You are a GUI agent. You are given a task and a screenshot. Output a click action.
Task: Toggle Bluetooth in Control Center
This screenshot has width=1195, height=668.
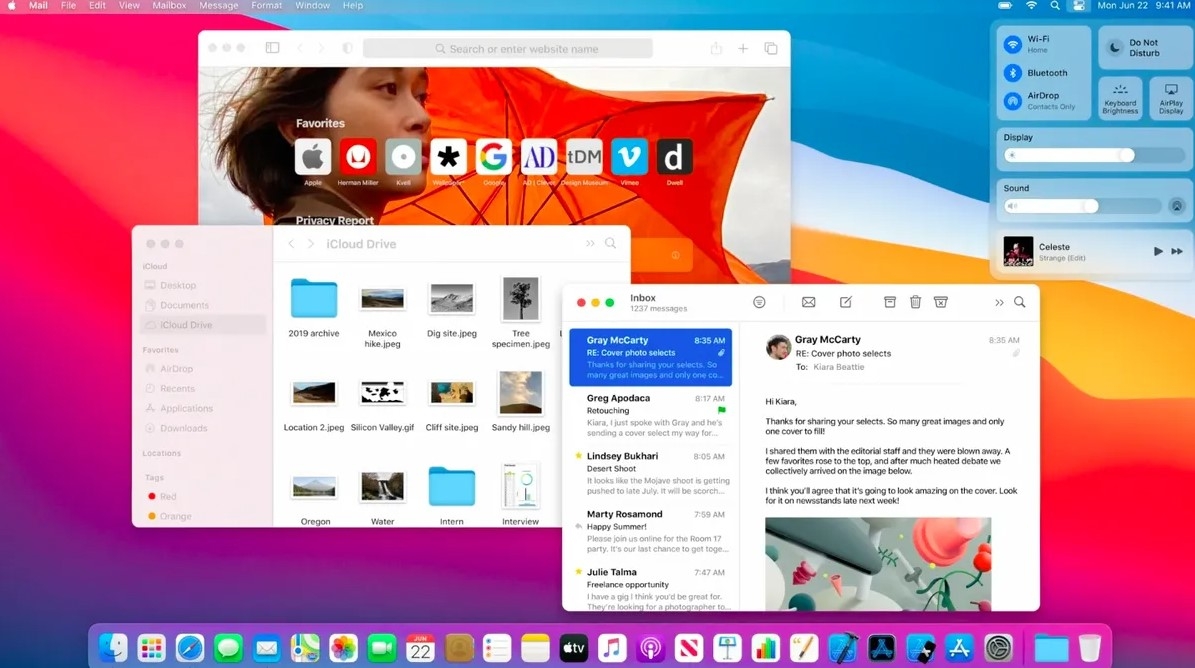(1011, 72)
